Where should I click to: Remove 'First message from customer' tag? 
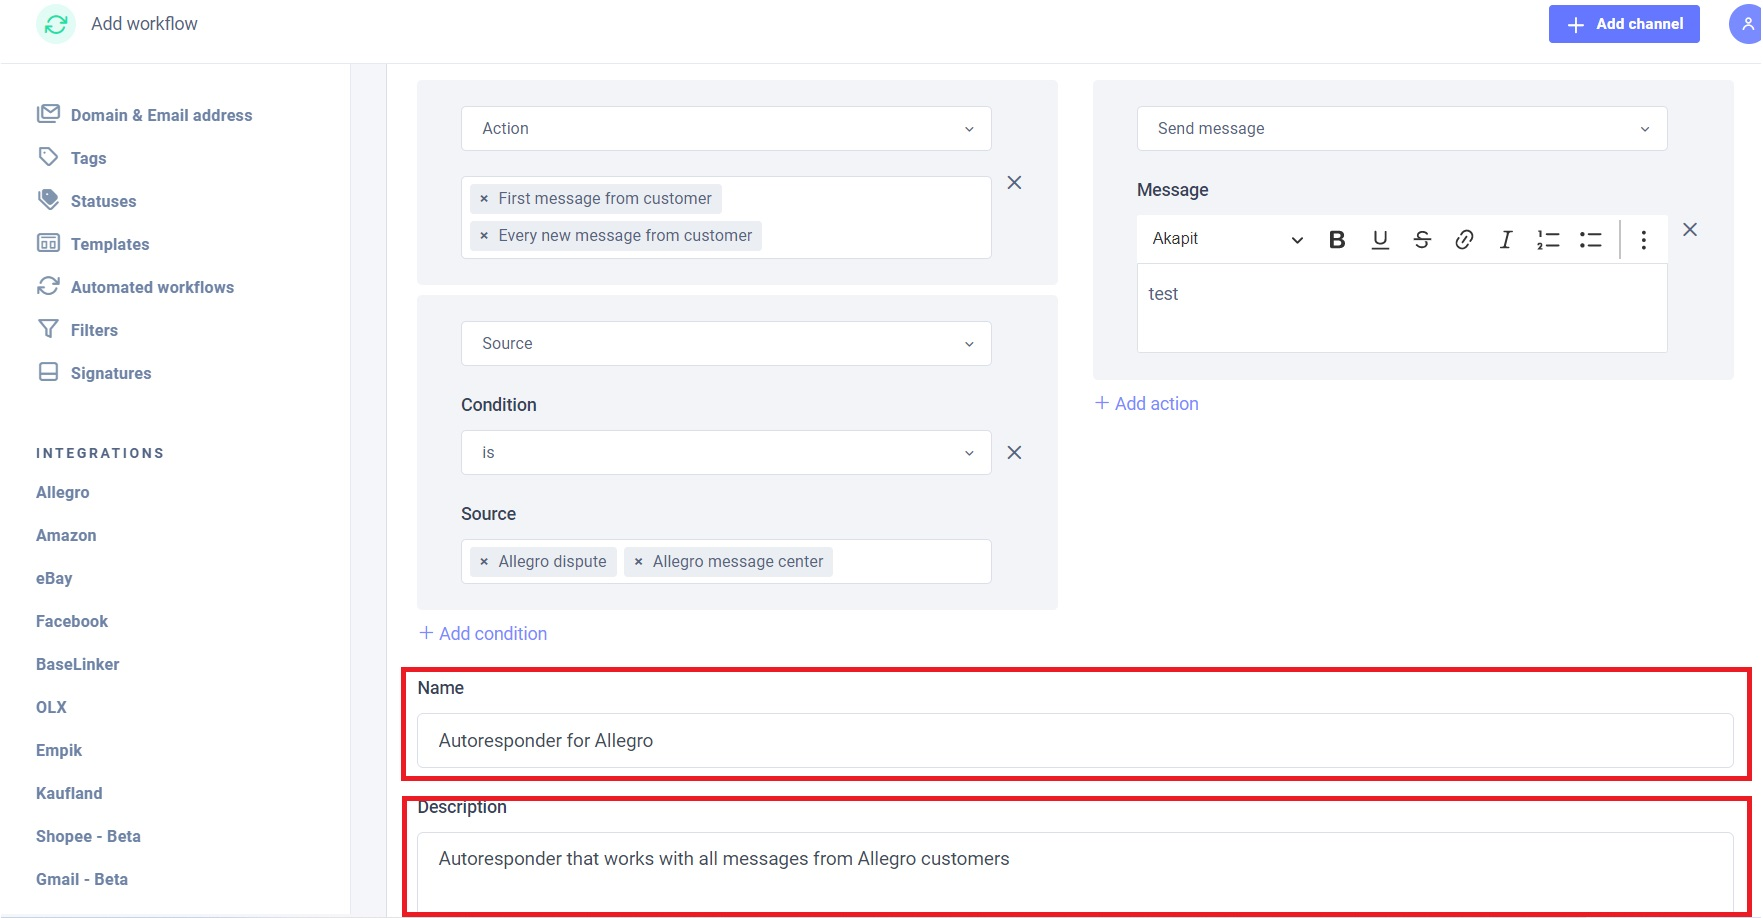(484, 199)
